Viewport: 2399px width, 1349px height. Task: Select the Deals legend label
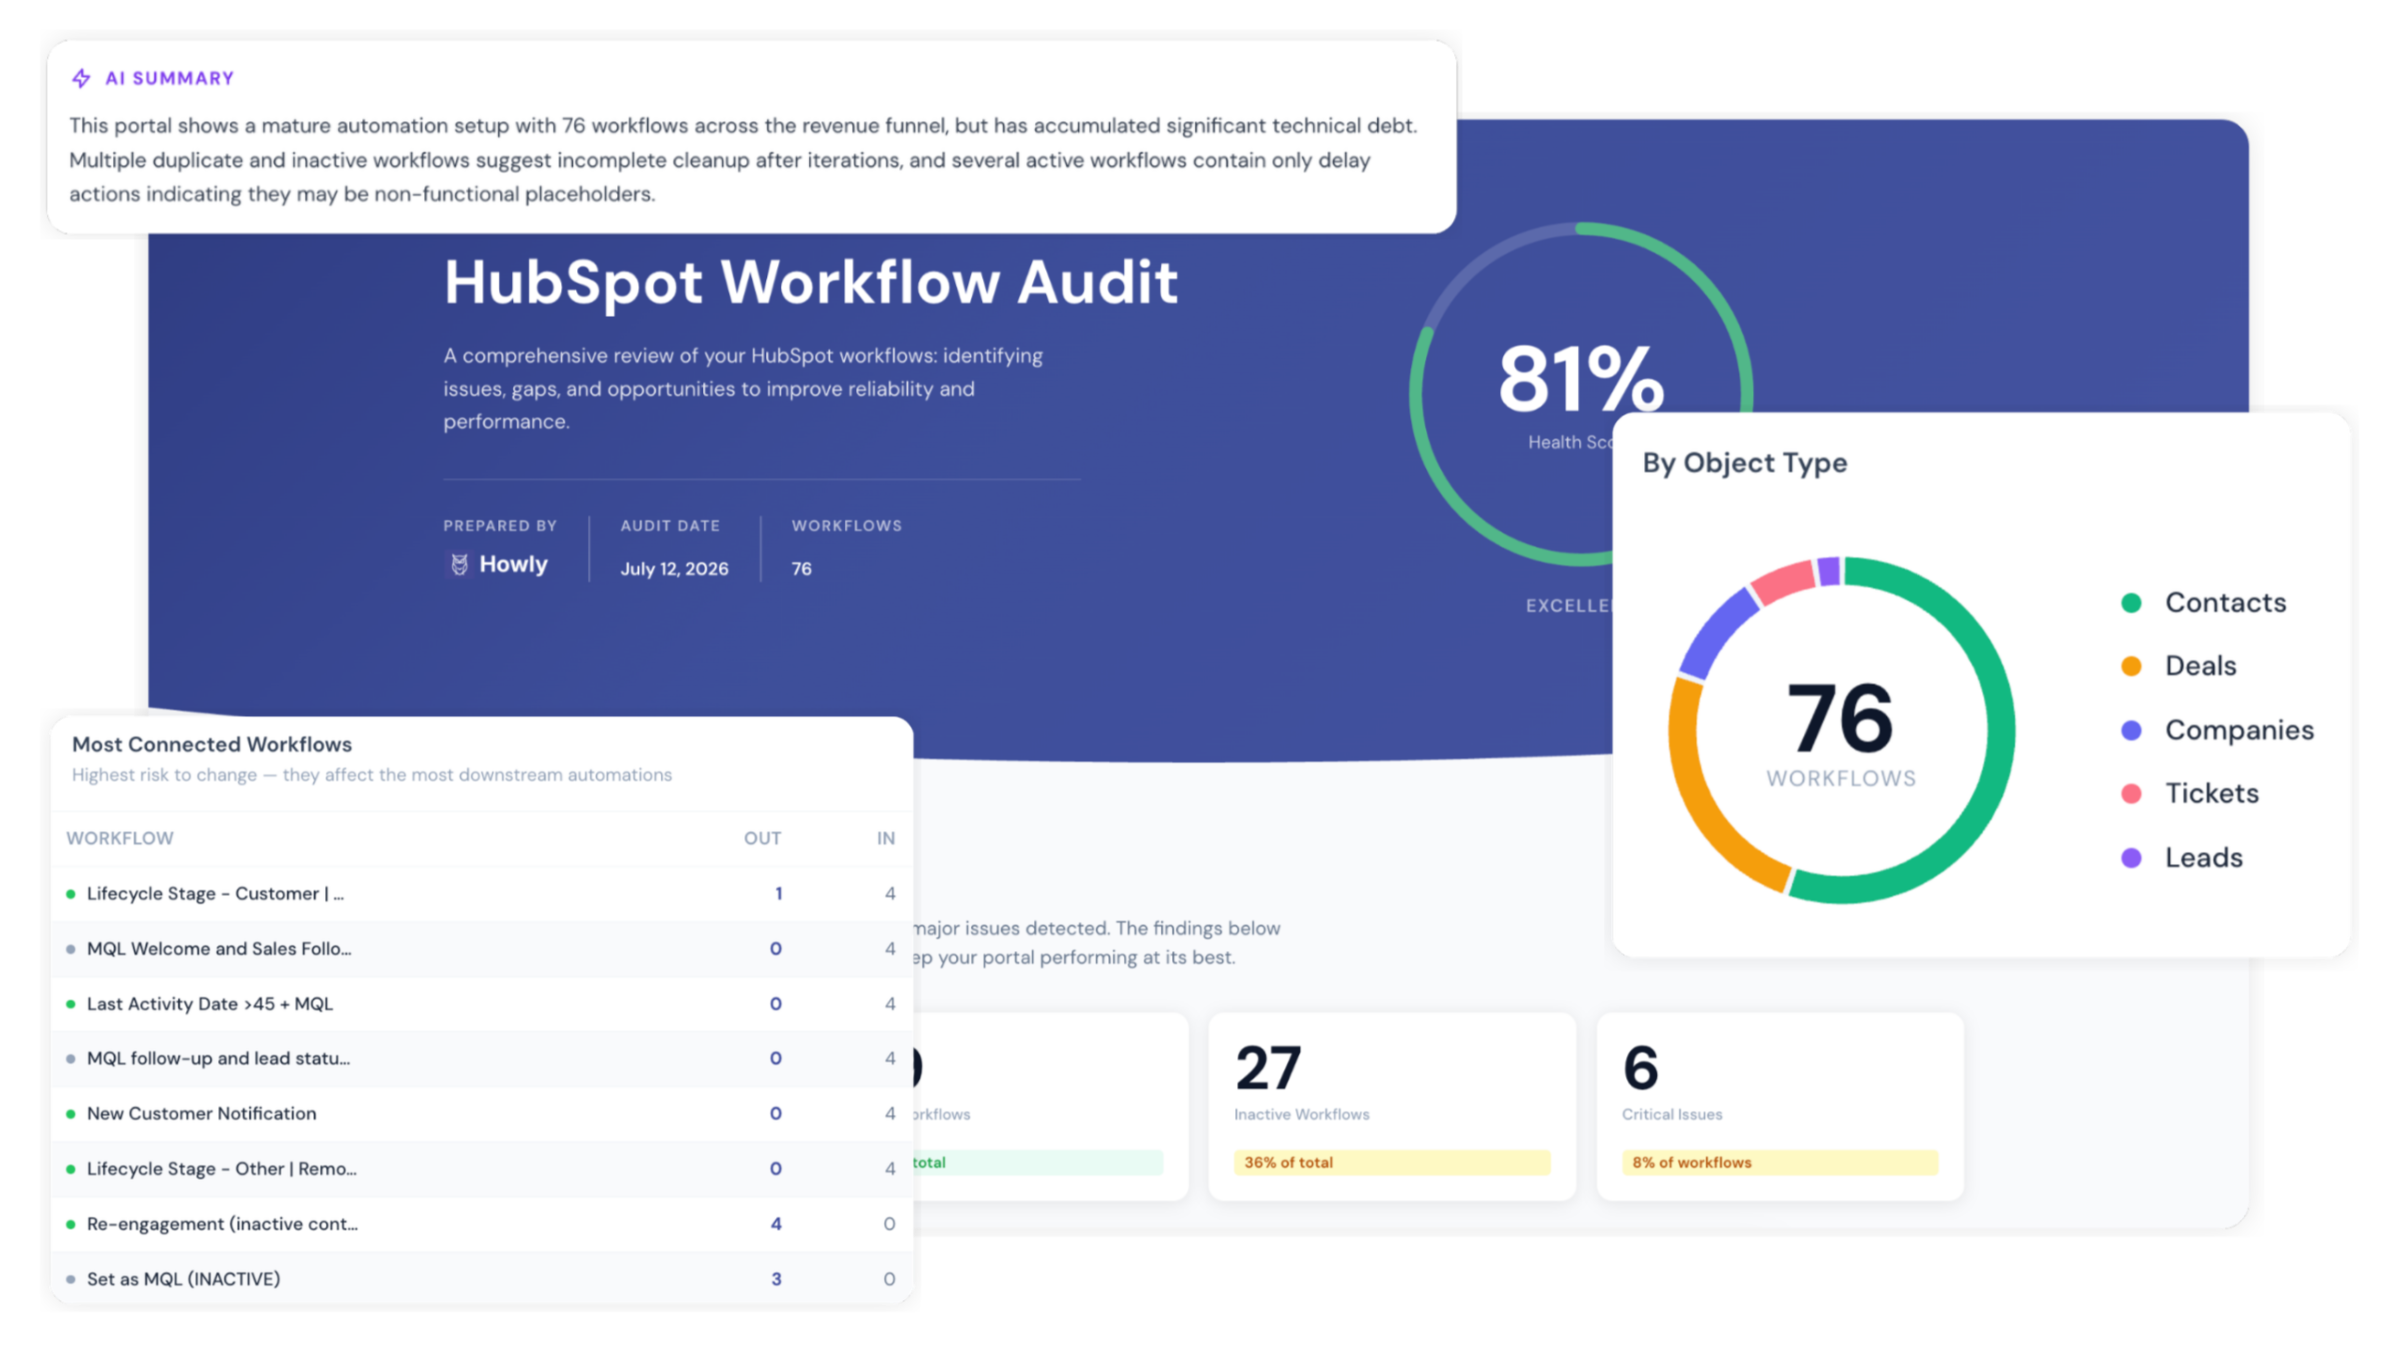(2200, 666)
